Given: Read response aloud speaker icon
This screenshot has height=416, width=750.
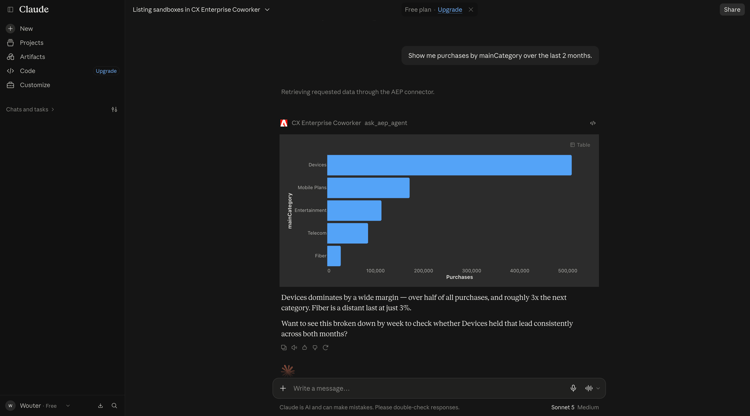Looking at the screenshot, I should 294,348.
